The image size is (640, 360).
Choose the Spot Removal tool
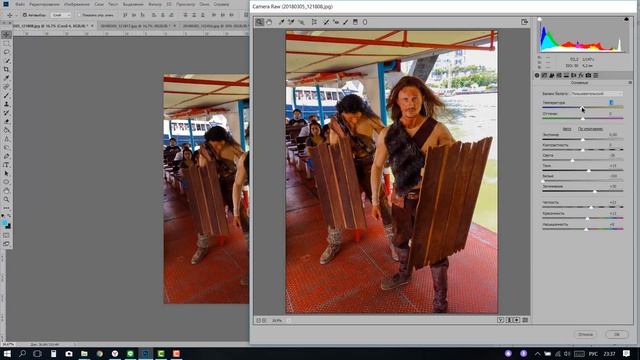pos(326,22)
